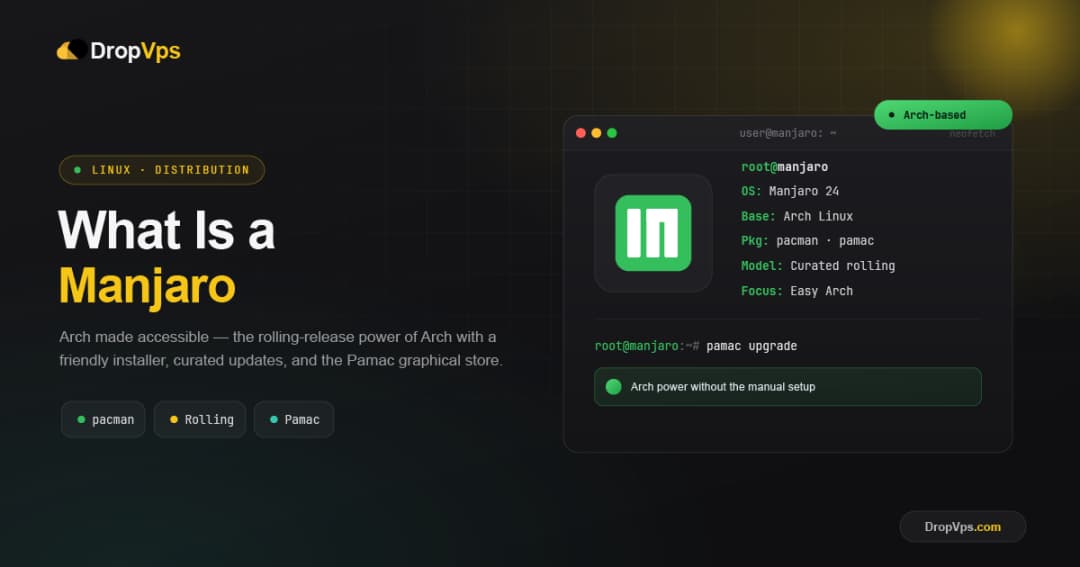Click the 'pamac upgrade' command text
Viewport: 1080px width, 567px height.
tap(751, 346)
